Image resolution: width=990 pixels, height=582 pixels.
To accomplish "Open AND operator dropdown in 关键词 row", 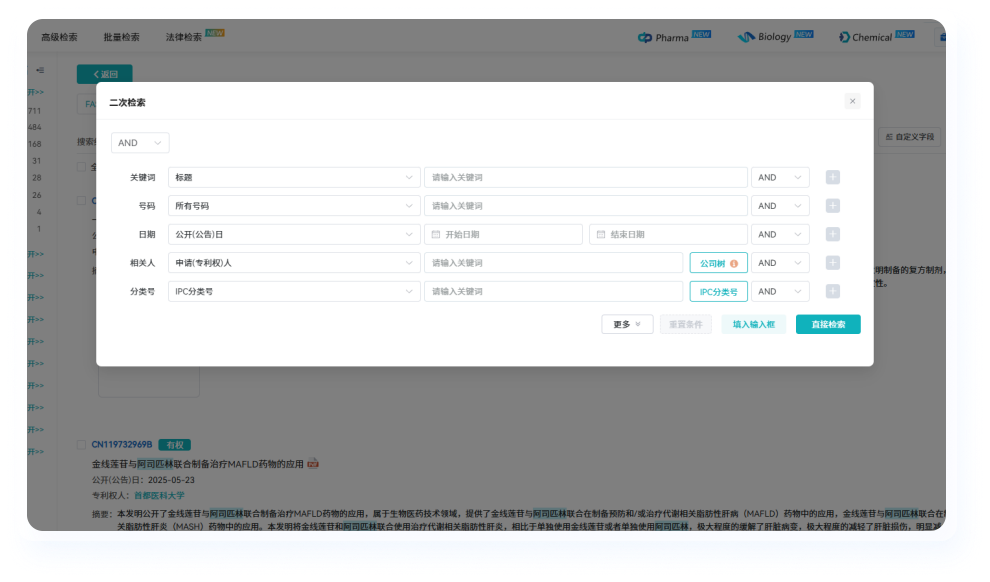I will (780, 177).
